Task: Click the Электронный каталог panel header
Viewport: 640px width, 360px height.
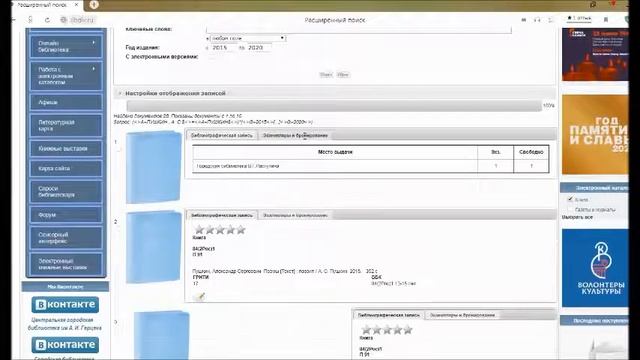Action: click(x=594, y=188)
